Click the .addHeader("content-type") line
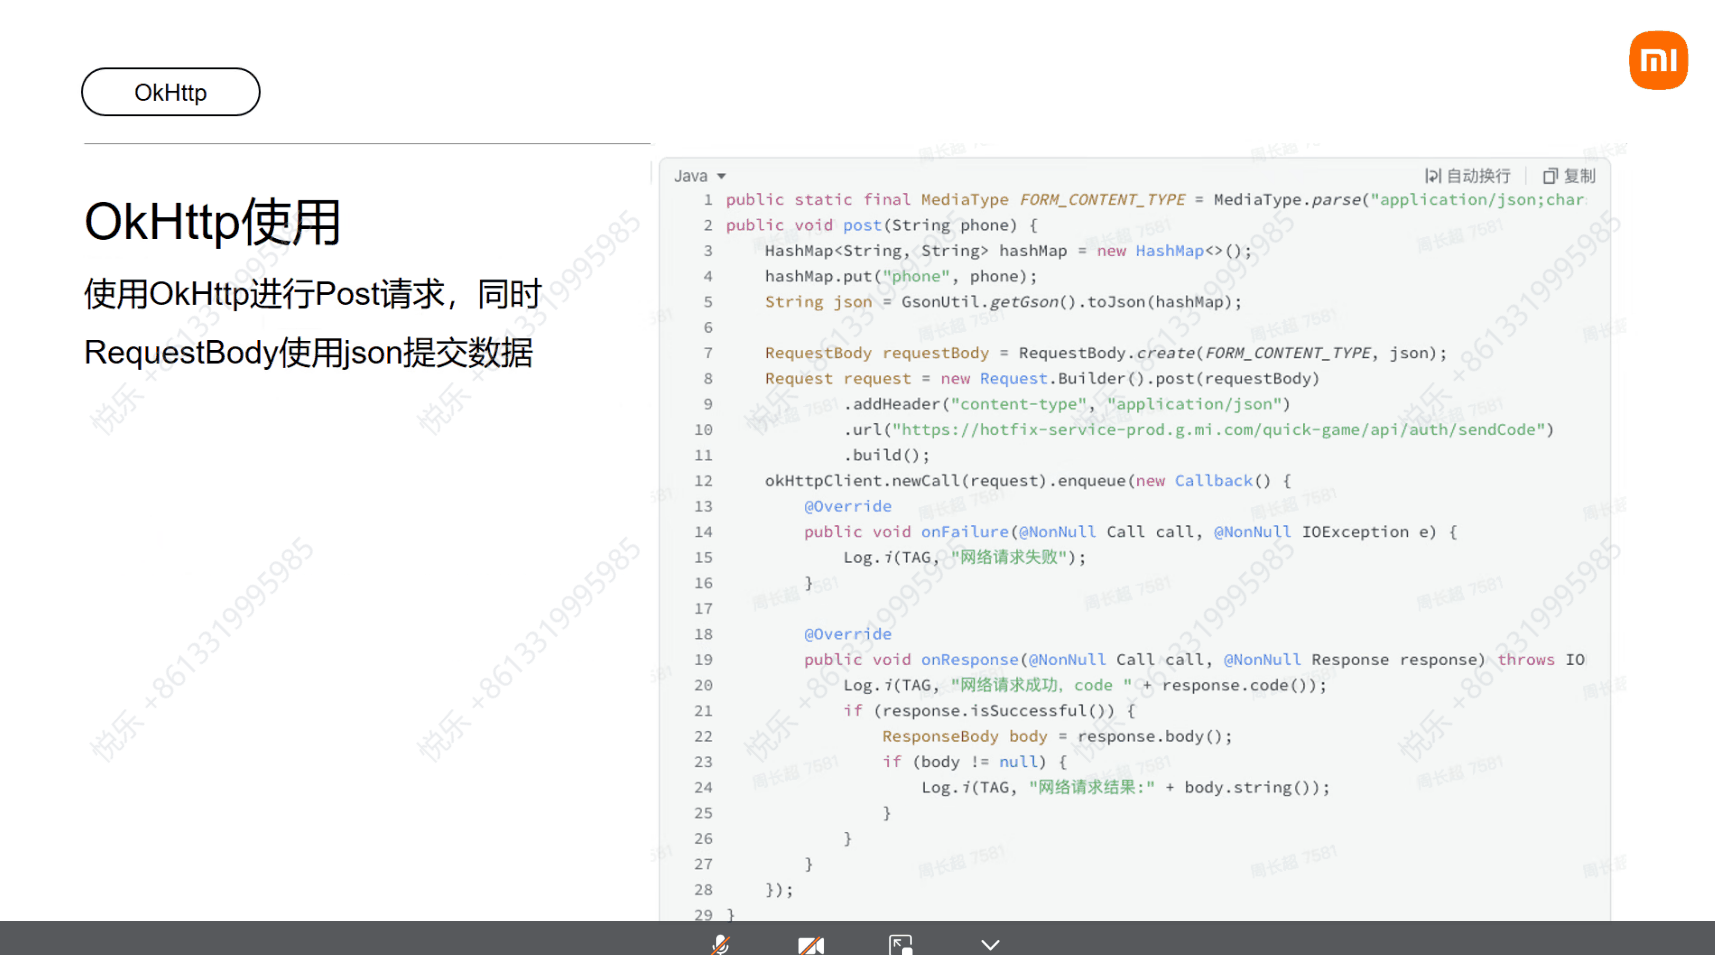1715x955 pixels. (1067, 404)
